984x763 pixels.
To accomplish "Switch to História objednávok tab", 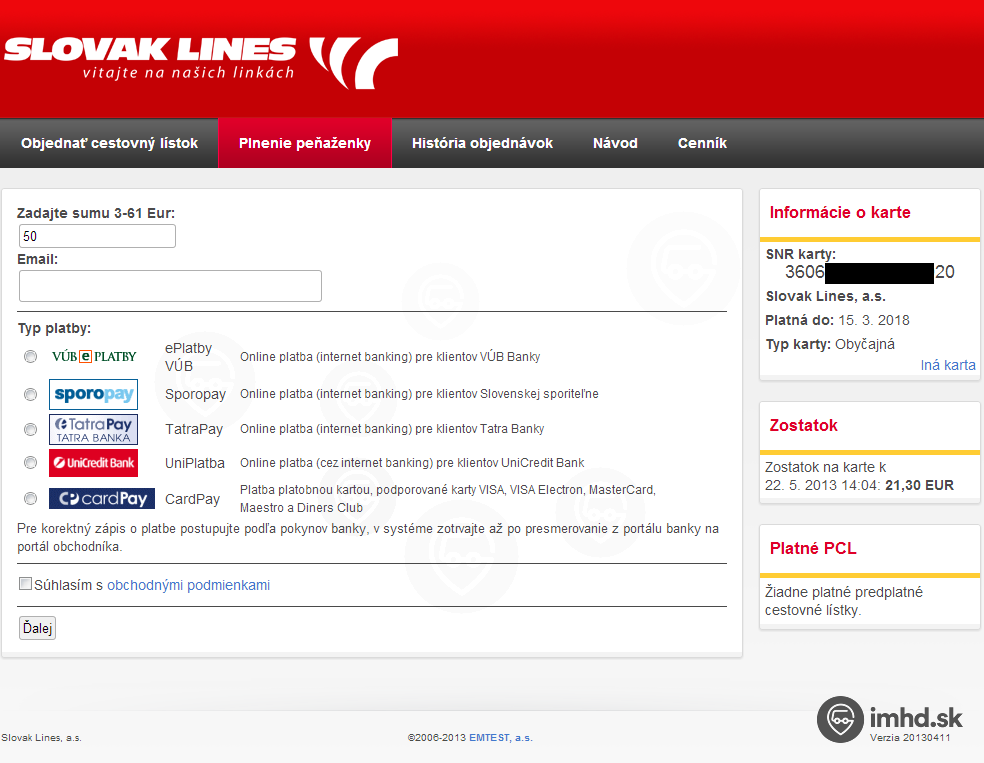I will (x=482, y=143).
